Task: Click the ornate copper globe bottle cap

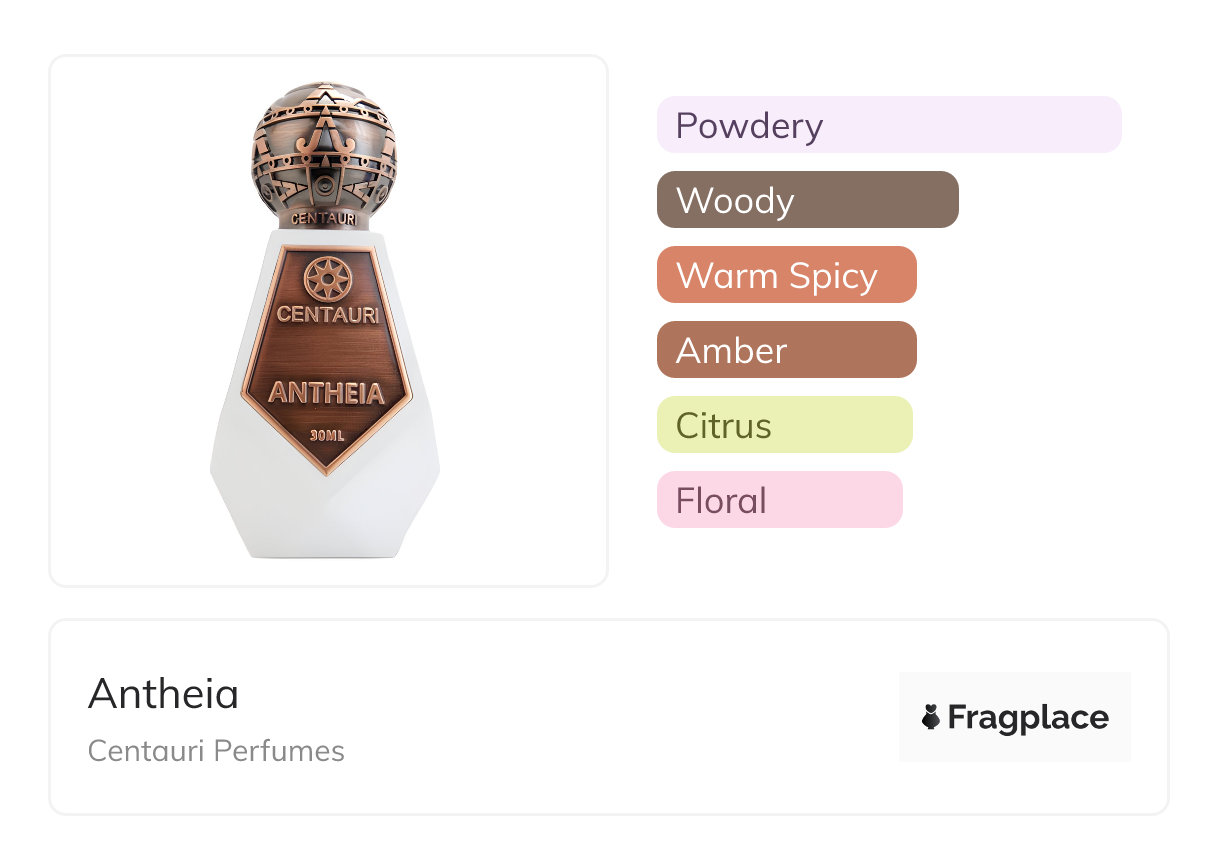Action: click(325, 143)
